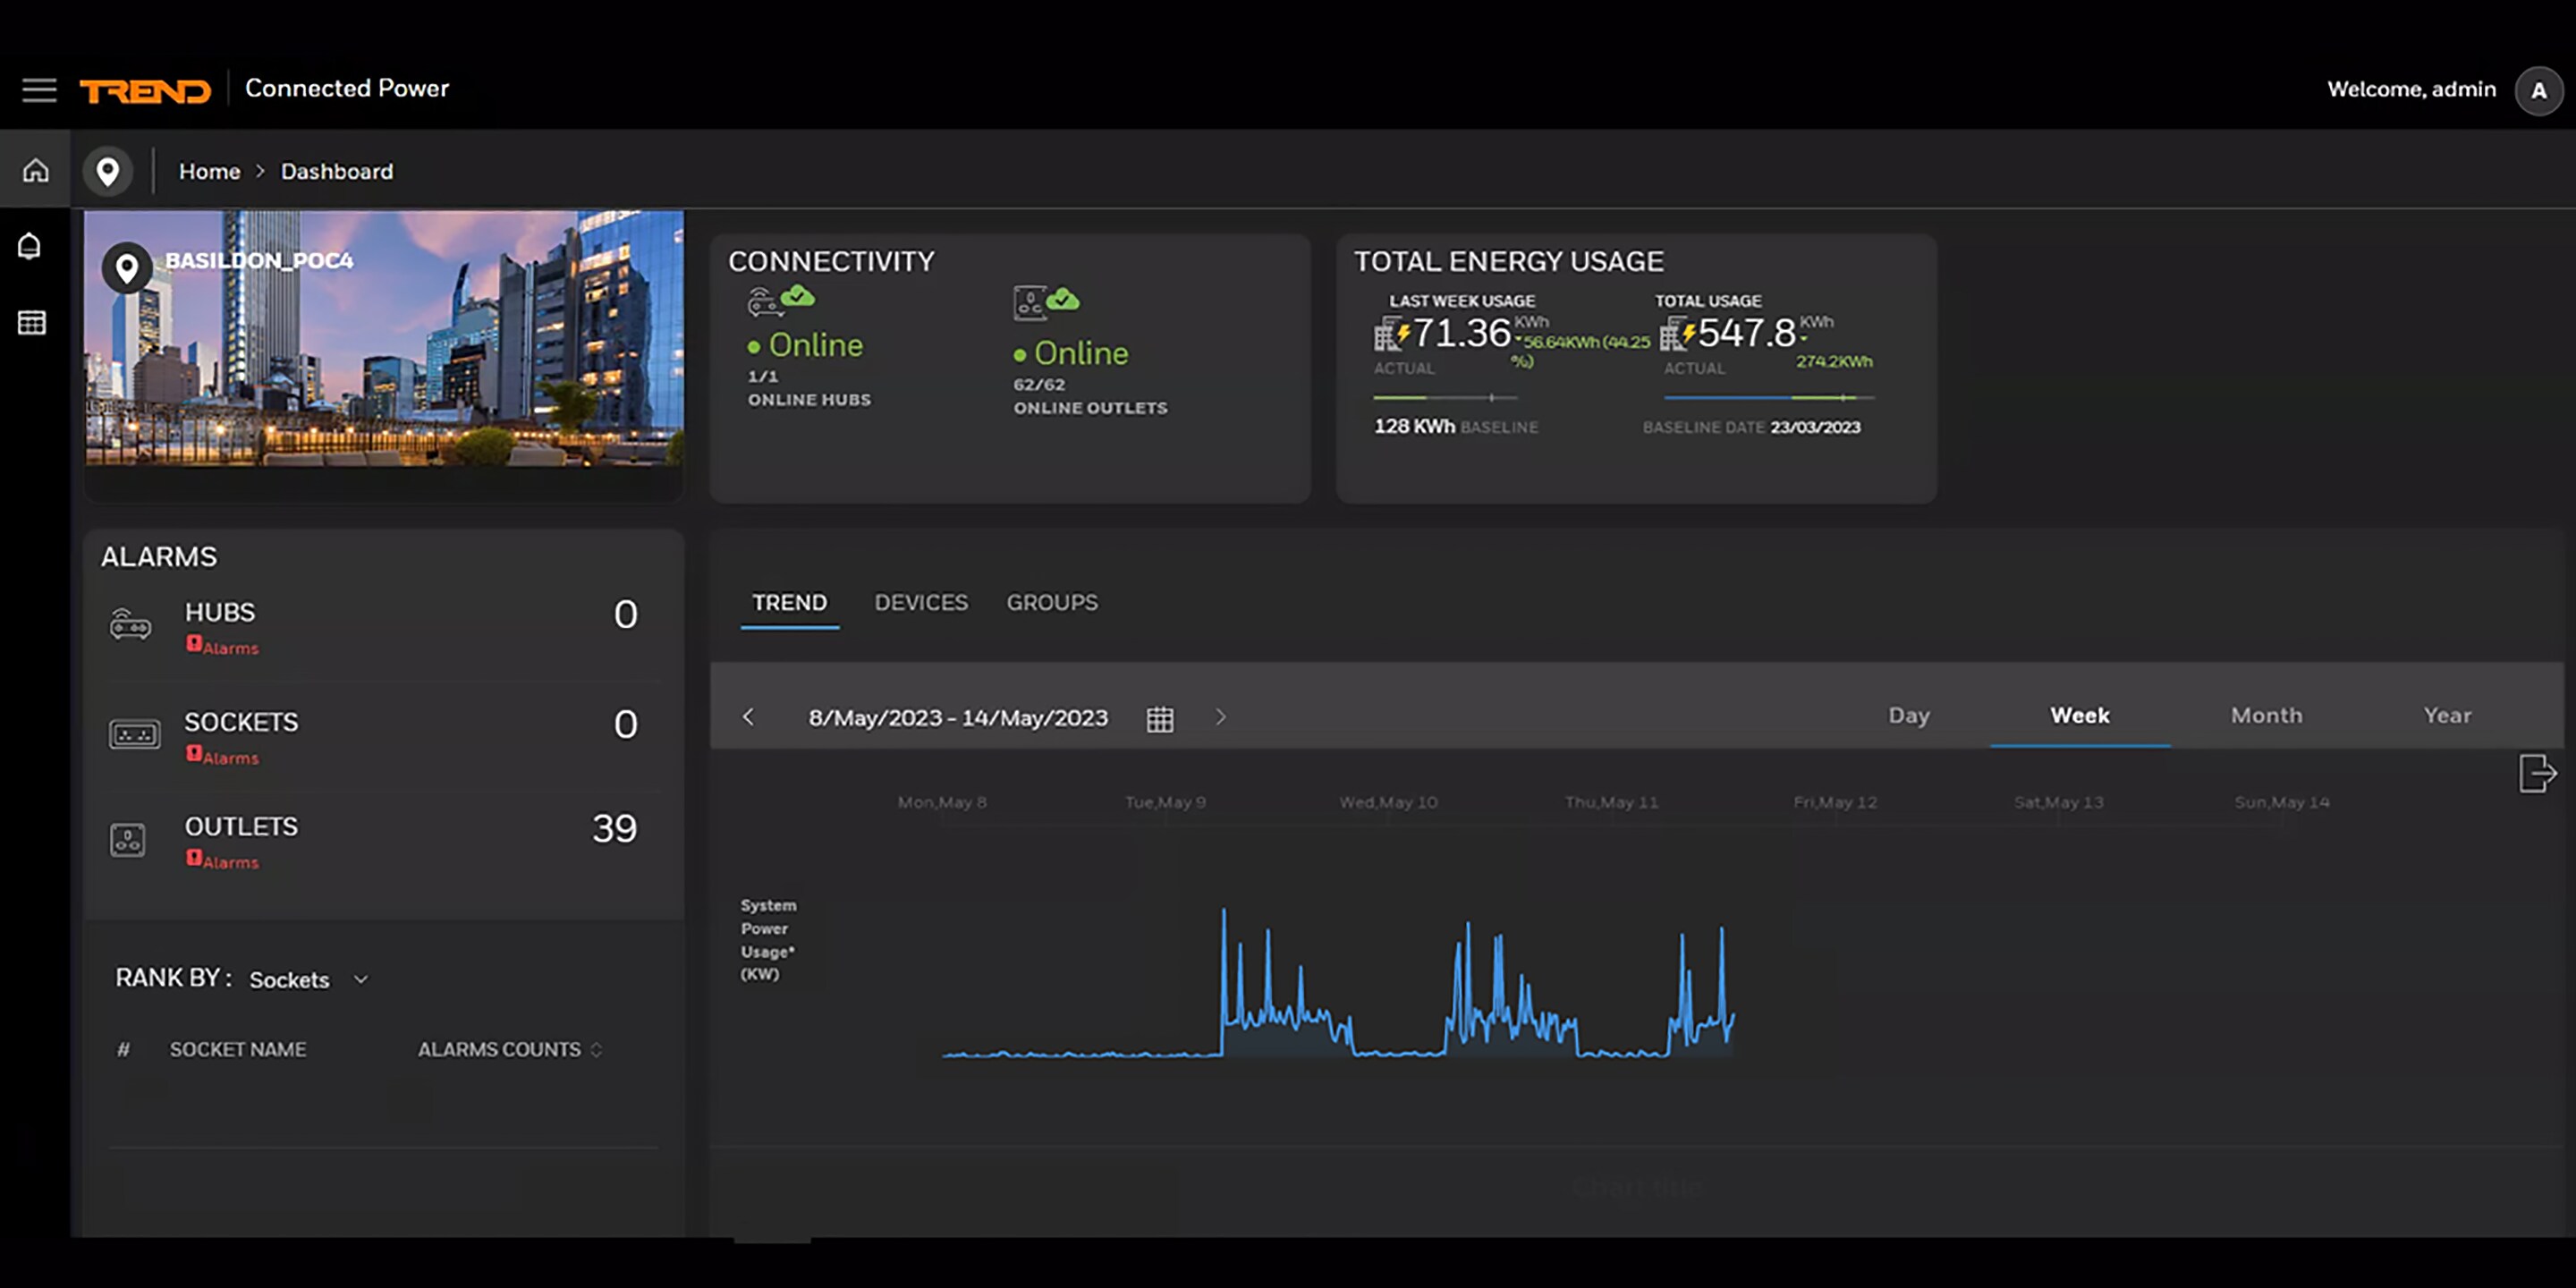
Task: Switch to the Groups tab
Action: click(x=1052, y=603)
